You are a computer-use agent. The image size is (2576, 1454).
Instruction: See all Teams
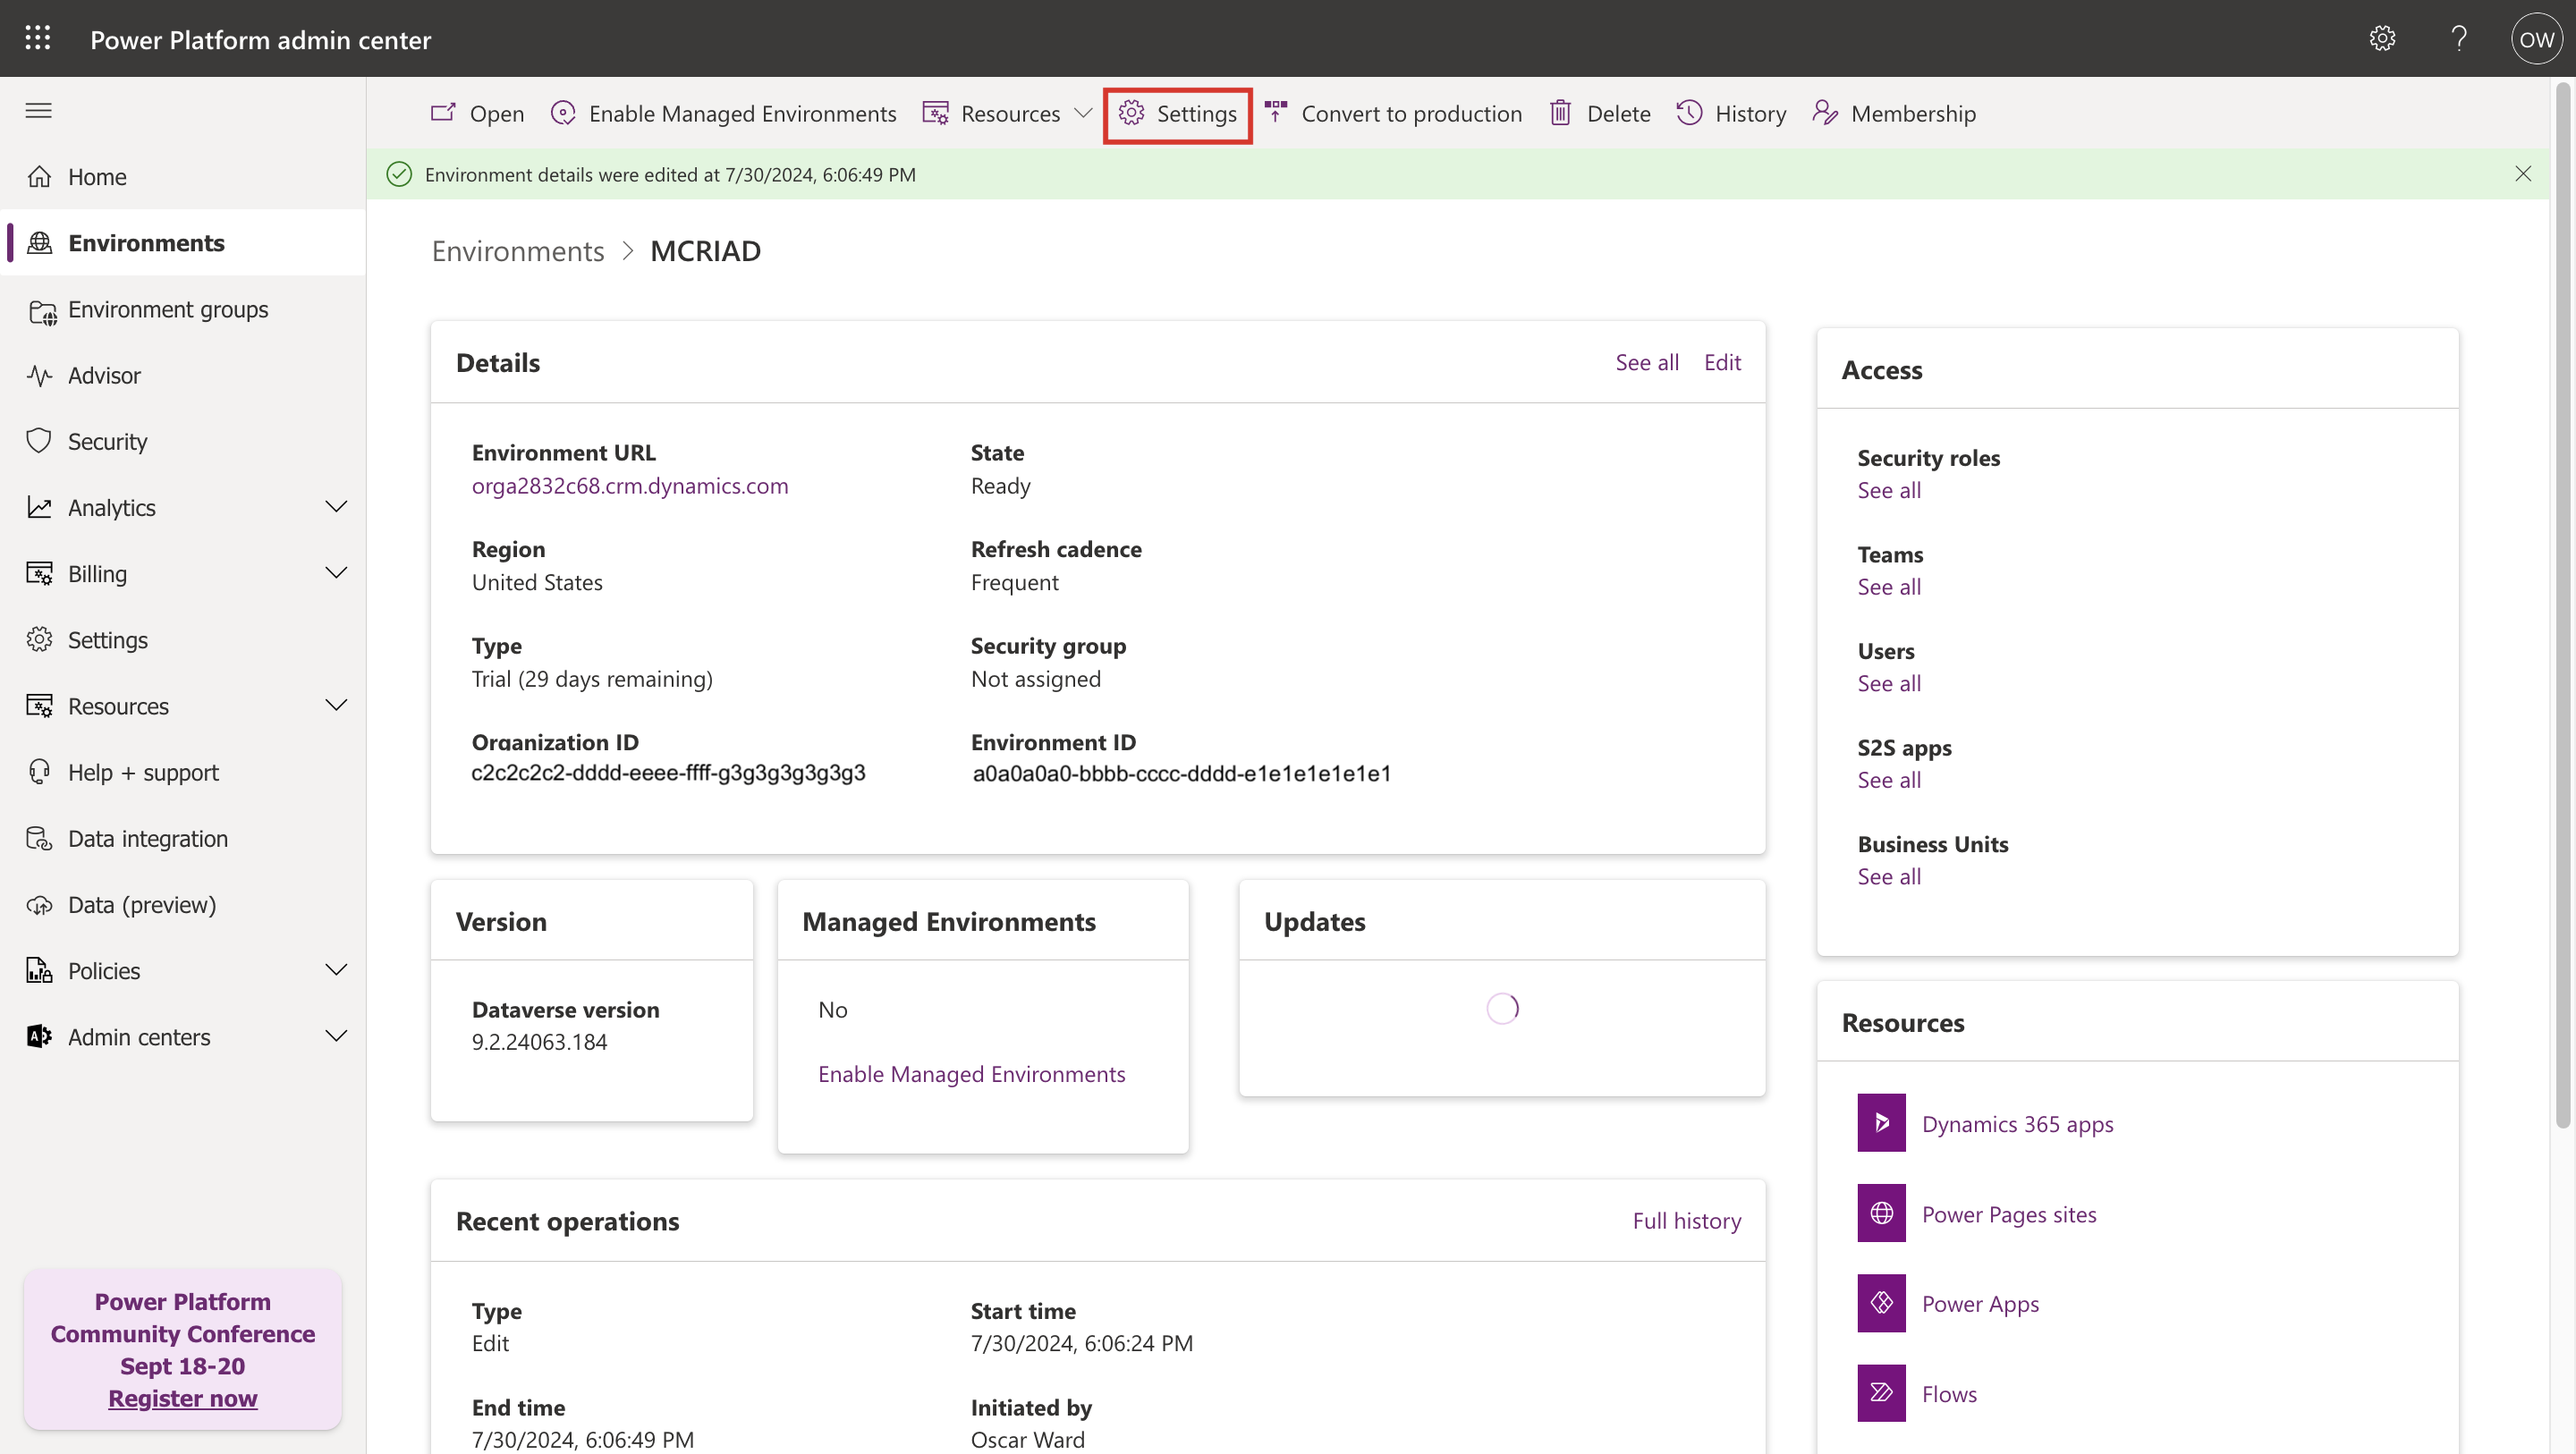coord(1889,587)
